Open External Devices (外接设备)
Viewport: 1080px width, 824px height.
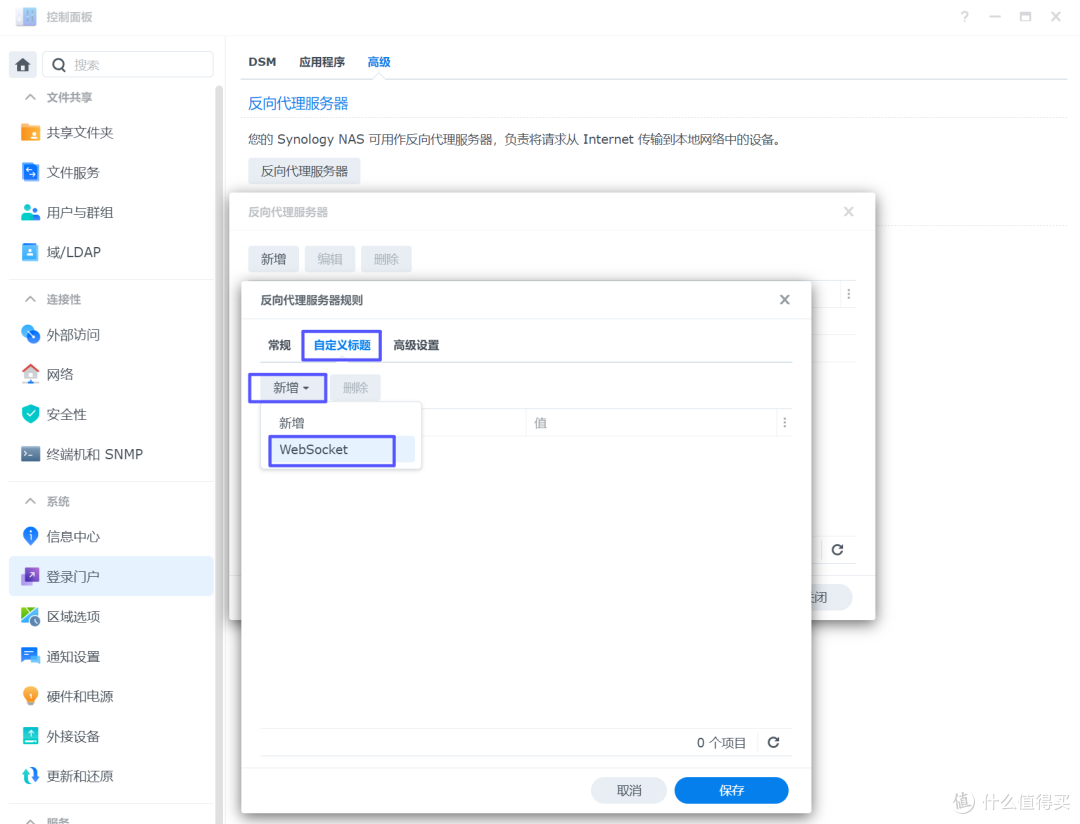(112, 736)
